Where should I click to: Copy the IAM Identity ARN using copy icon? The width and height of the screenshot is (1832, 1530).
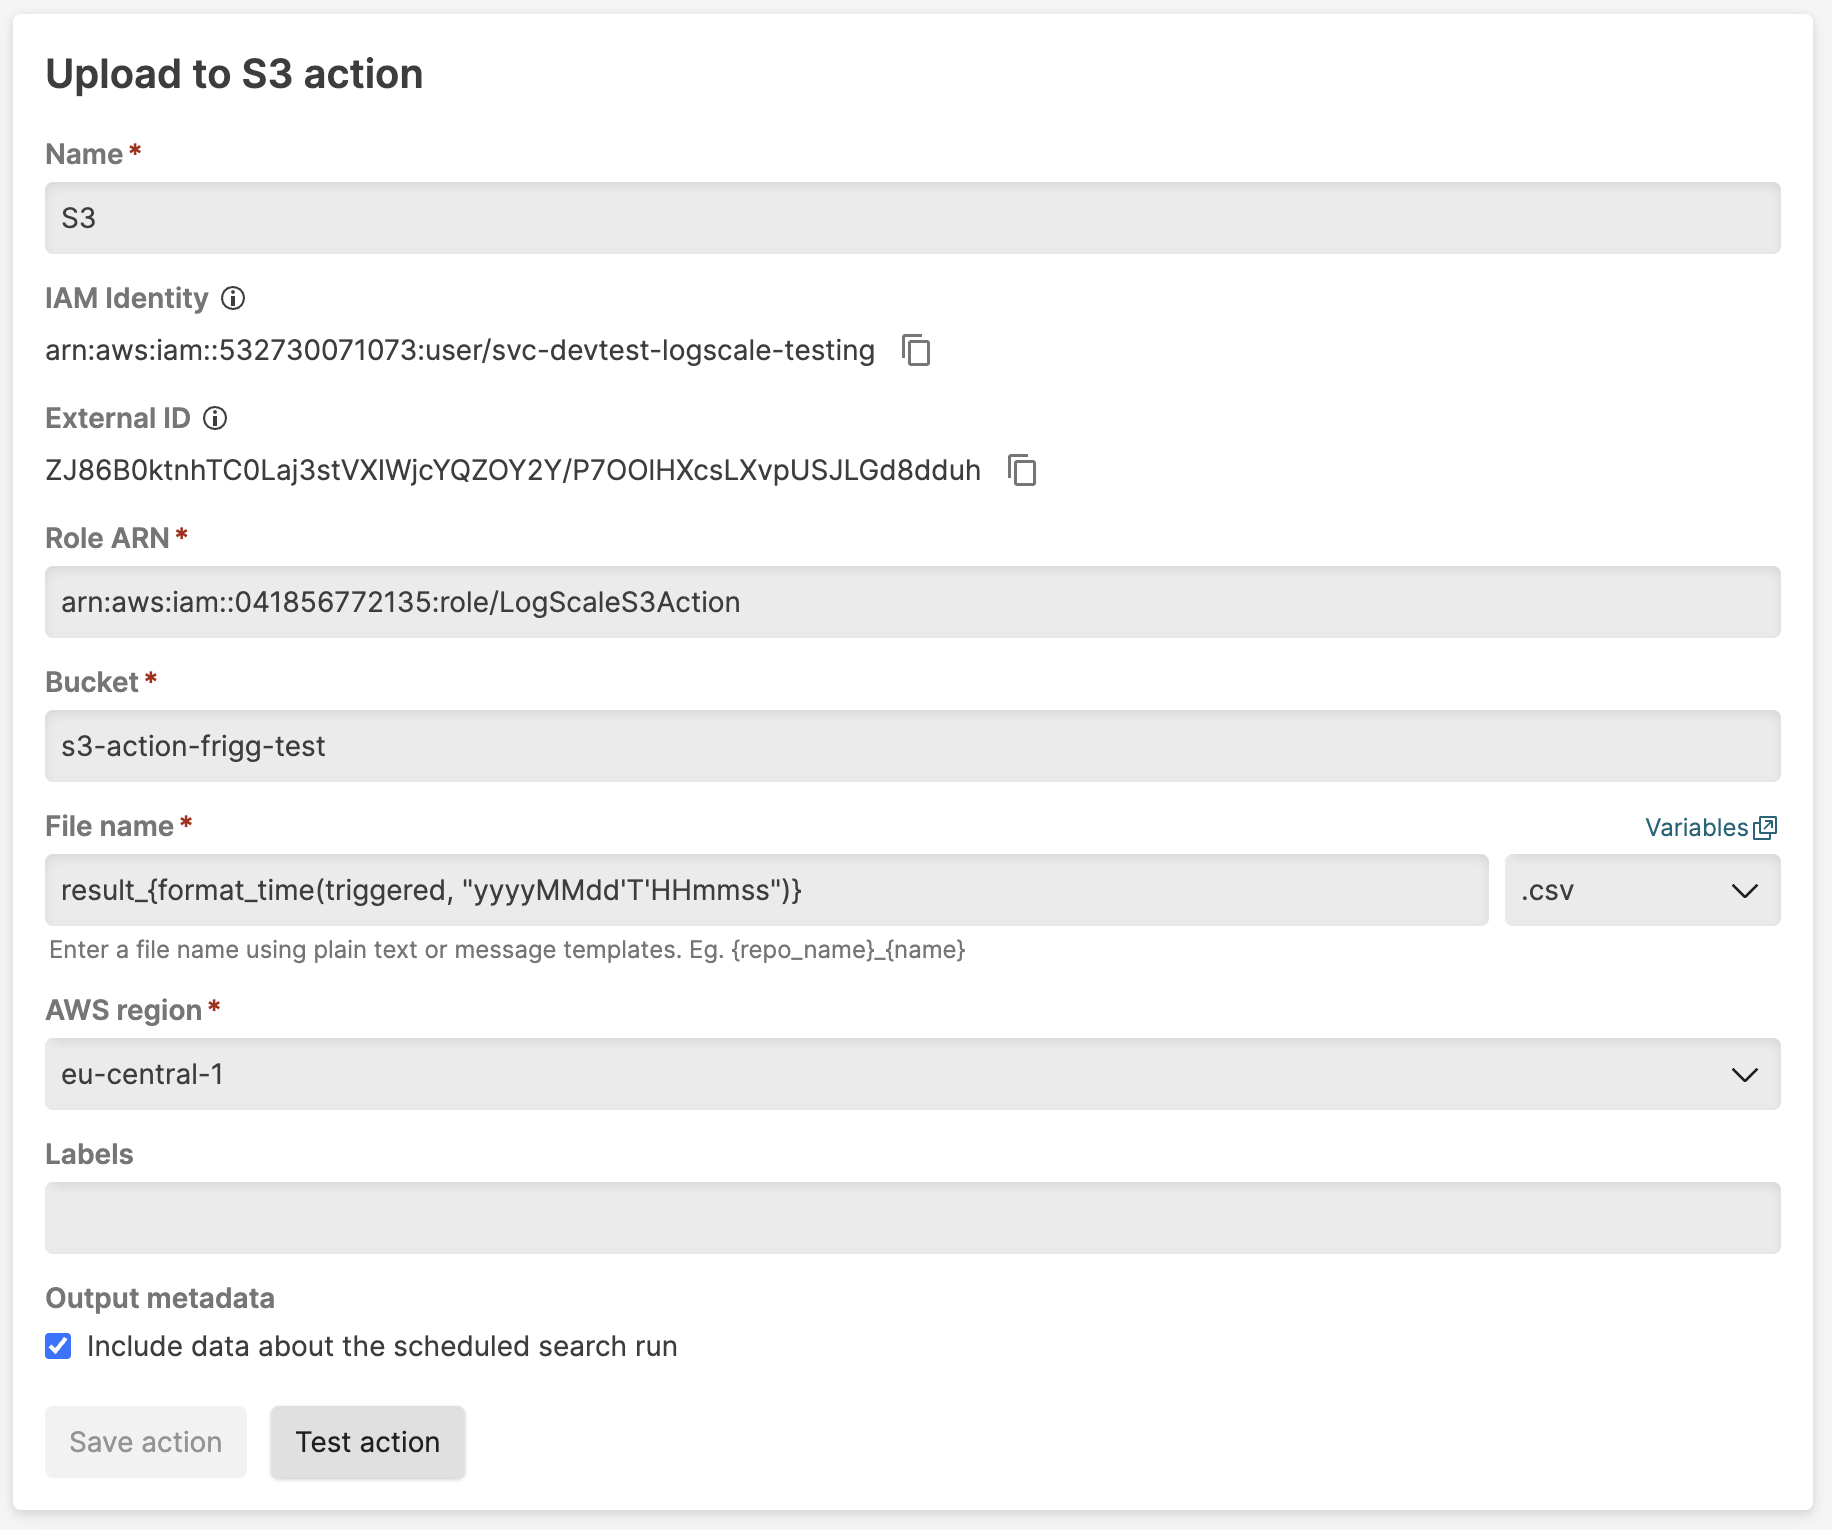[916, 350]
